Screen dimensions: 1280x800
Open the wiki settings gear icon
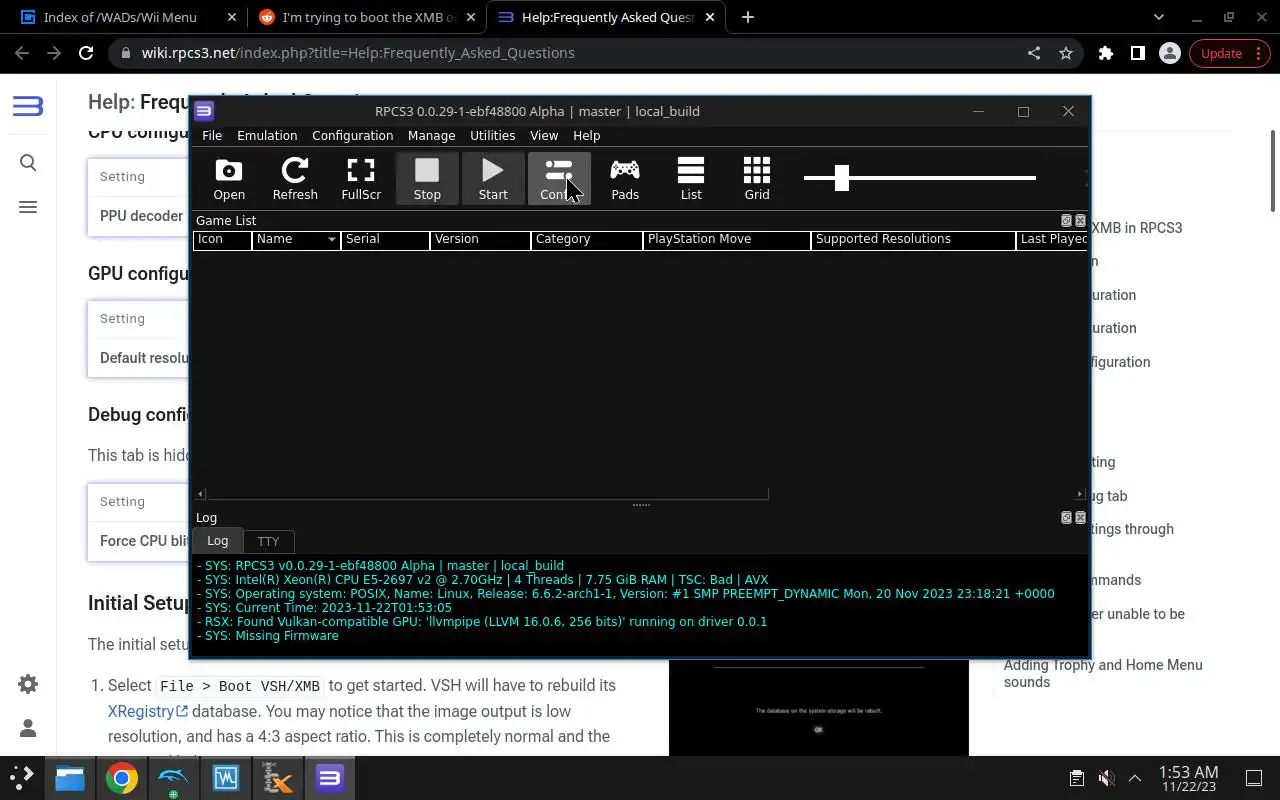[28, 684]
